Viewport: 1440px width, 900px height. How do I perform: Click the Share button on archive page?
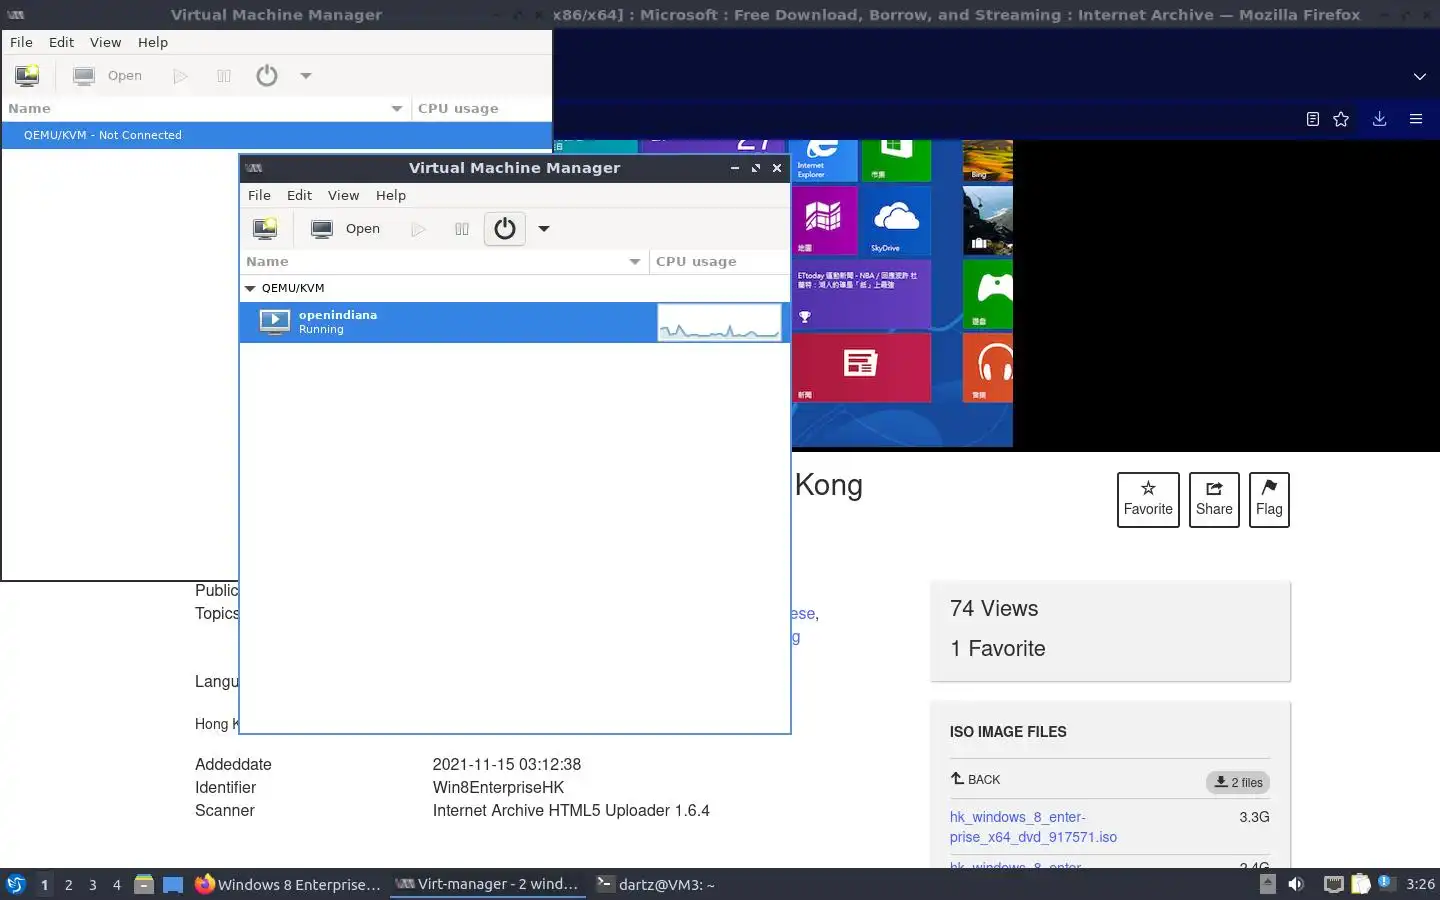1214,499
